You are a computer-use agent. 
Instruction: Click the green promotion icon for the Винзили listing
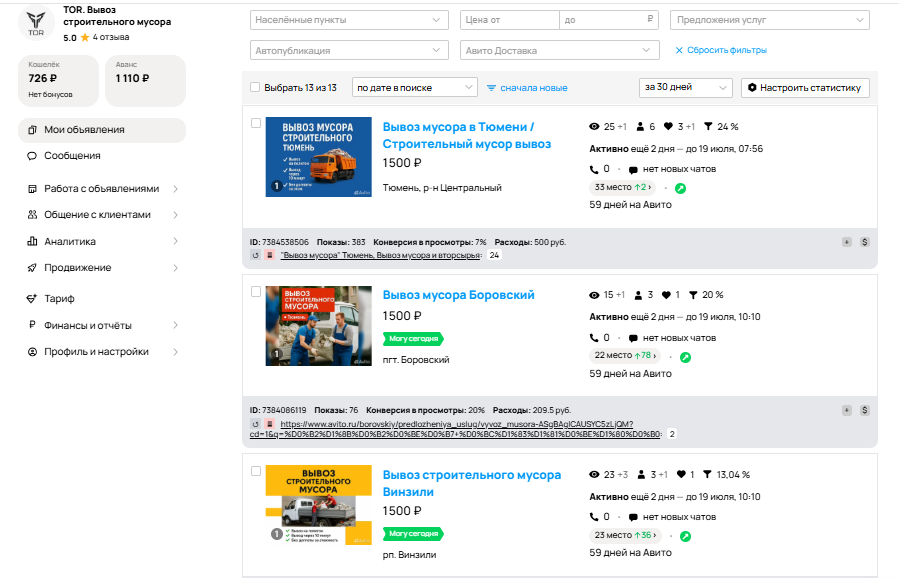click(x=685, y=536)
